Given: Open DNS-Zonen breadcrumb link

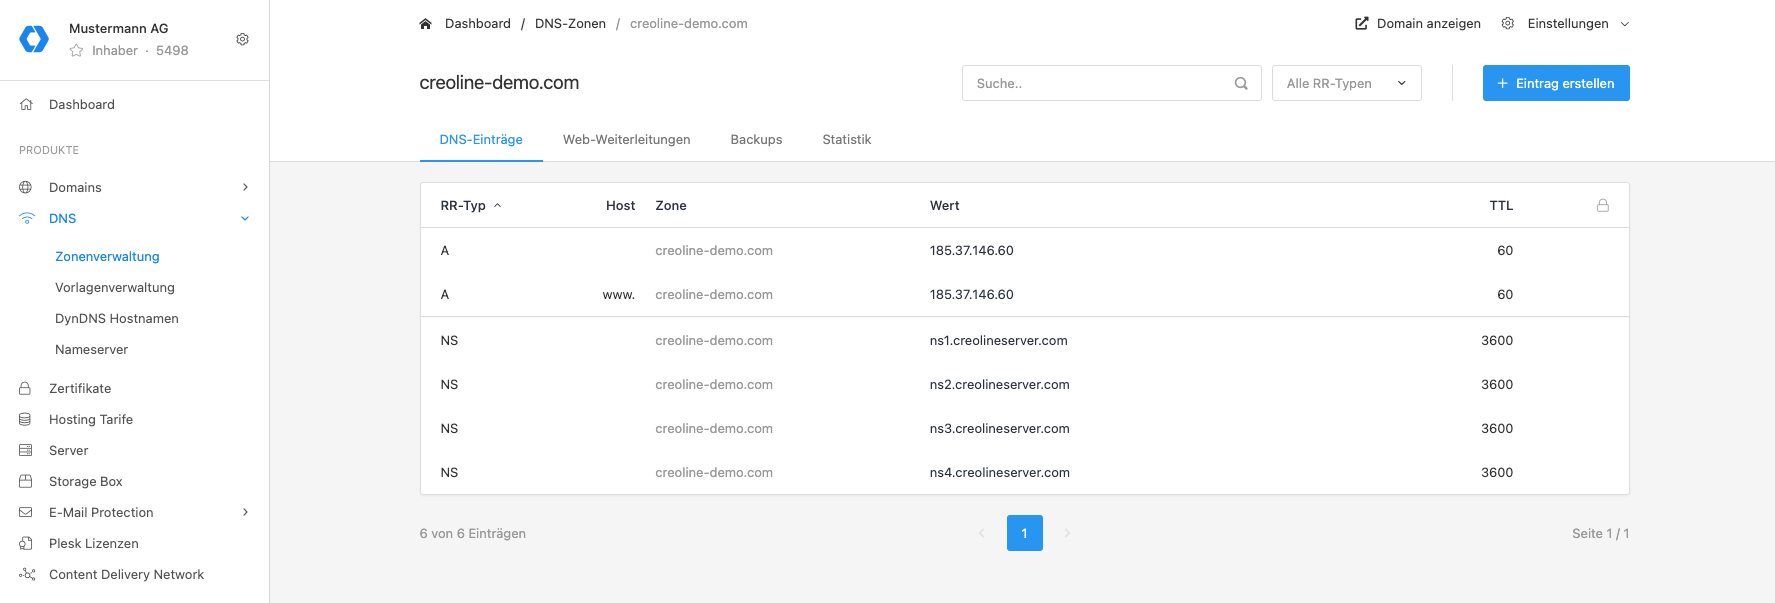Looking at the screenshot, I should coord(570,23).
